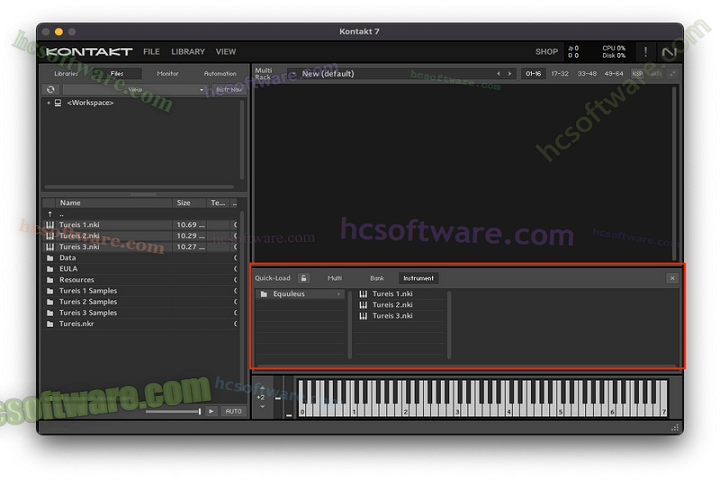Open the SHOP
Image resolution: width=720 pixels, height=480 pixels.
(546, 52)
